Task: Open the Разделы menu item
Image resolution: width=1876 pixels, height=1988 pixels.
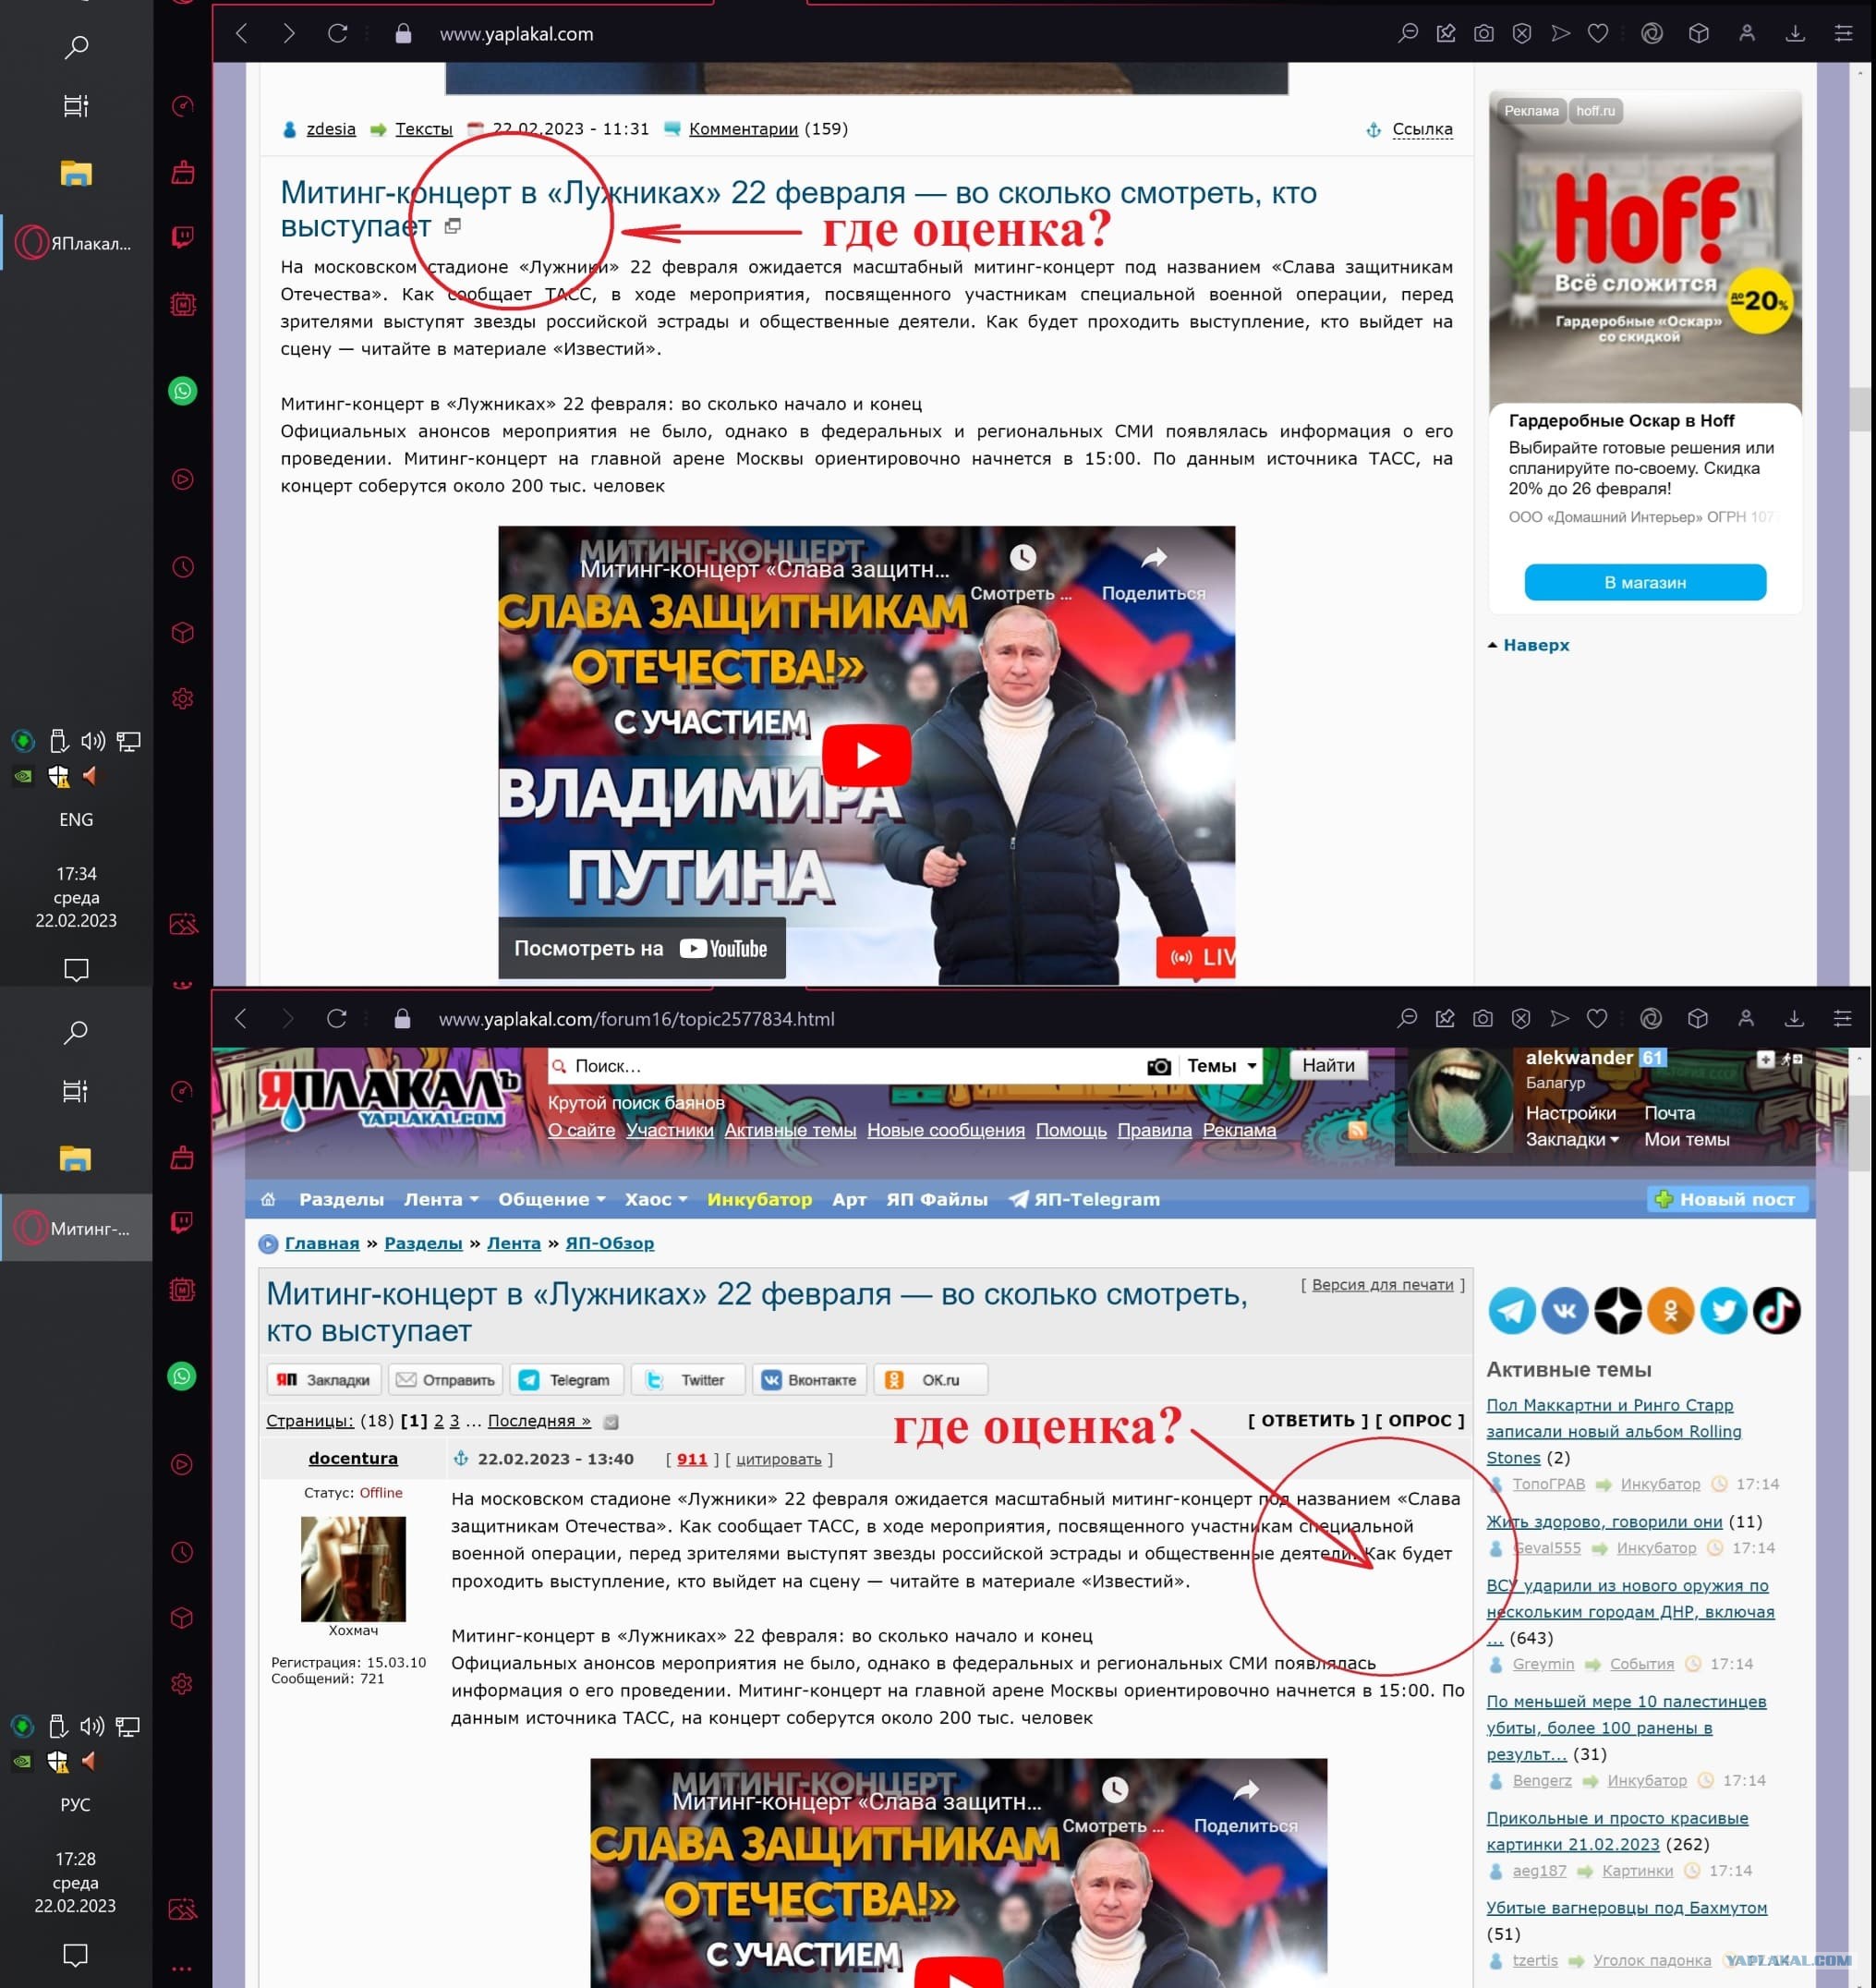Action: point(341,1199)
